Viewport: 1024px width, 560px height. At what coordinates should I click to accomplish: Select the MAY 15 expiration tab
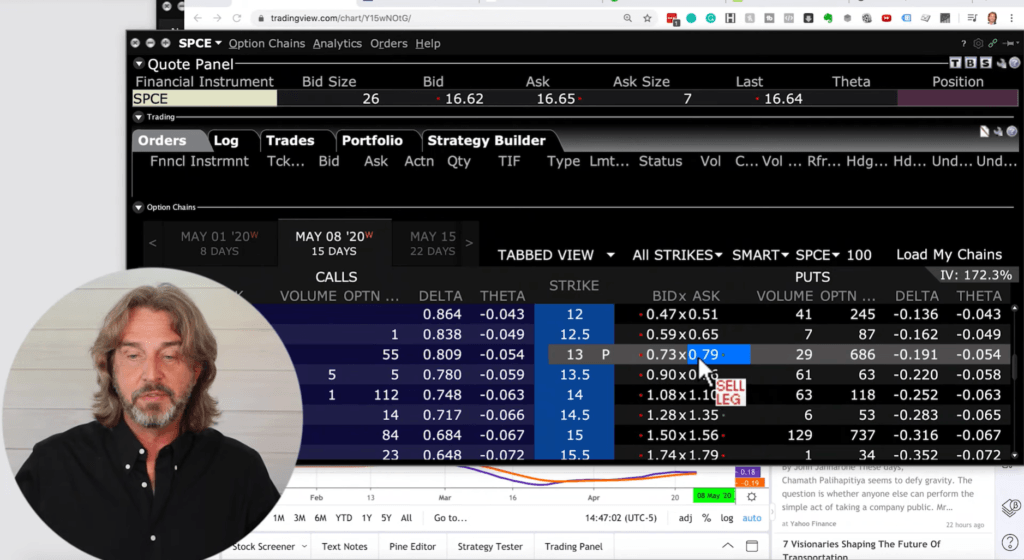pos(432,243)
